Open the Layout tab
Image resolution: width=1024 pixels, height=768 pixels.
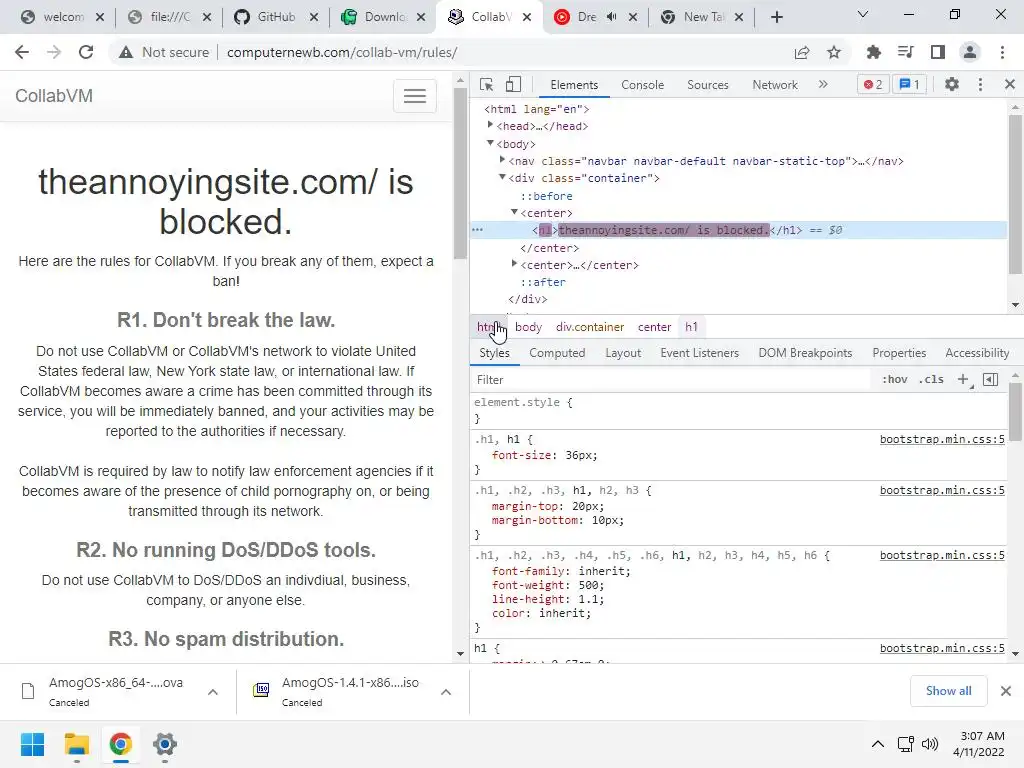622,353
